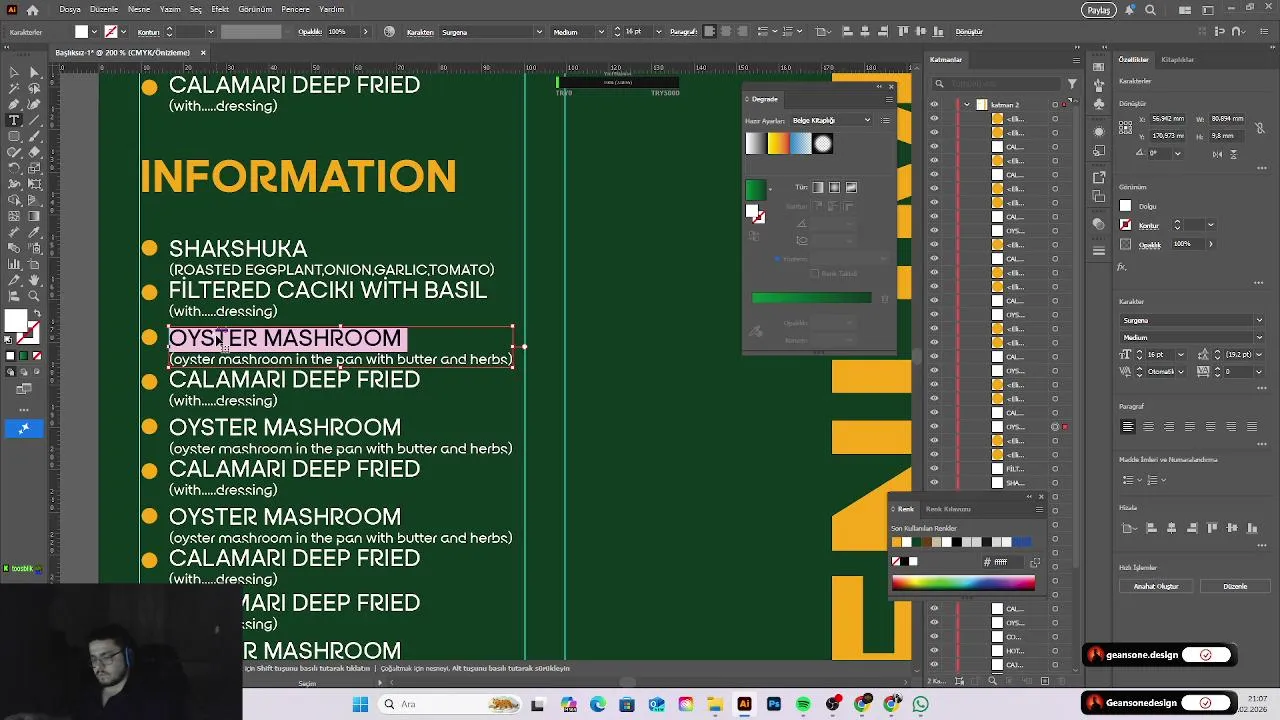Image resolution: width=1280 pixels, height=720 pixels.
Task: Open the Medium style dropdown in control bar
Action: [x=601, y=32]
